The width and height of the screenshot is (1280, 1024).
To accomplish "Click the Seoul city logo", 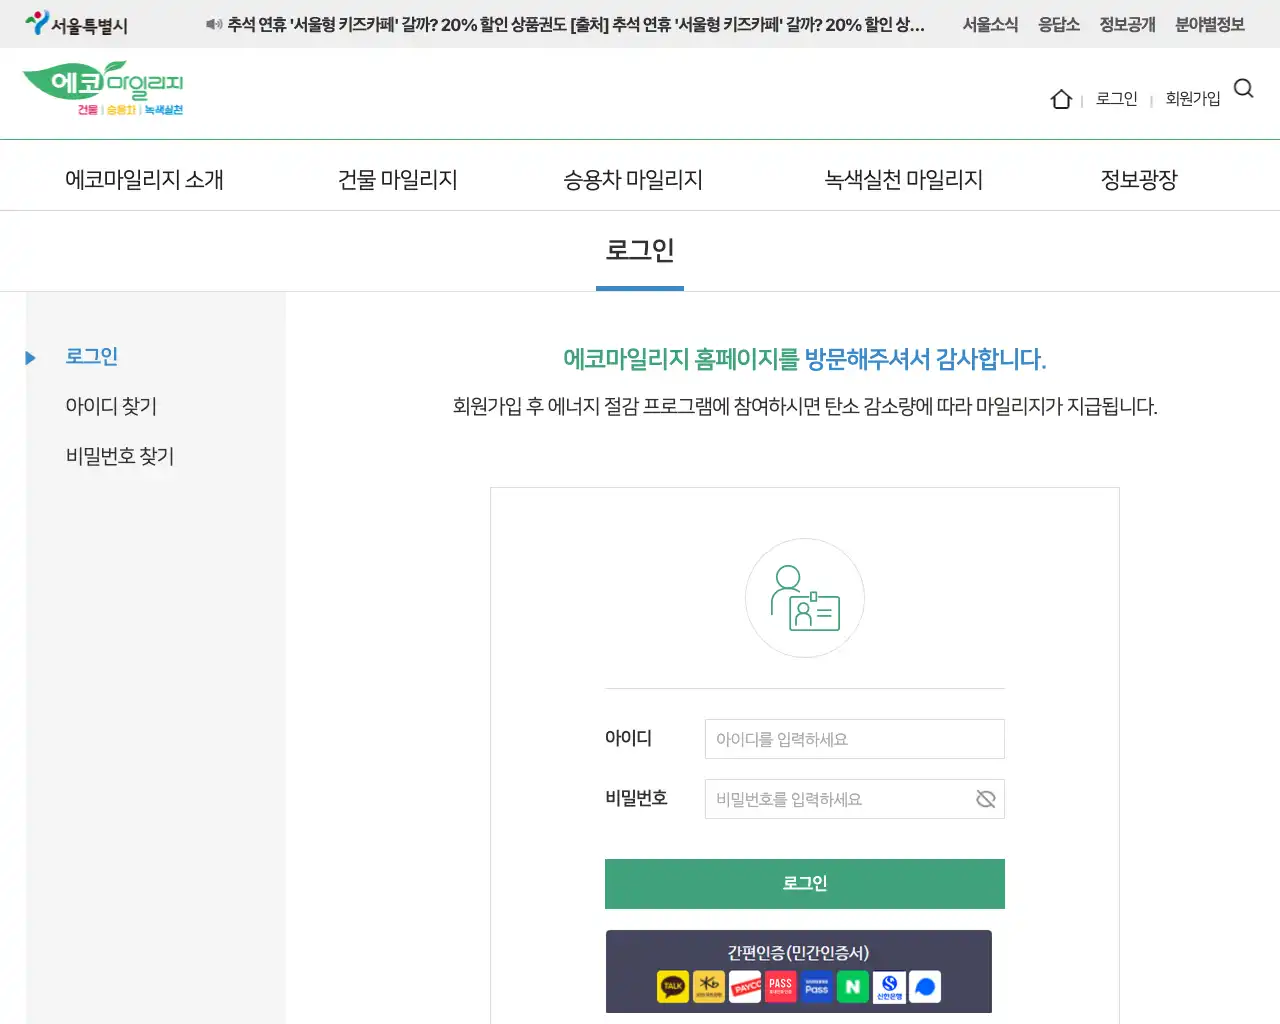I will coord(77,24).
